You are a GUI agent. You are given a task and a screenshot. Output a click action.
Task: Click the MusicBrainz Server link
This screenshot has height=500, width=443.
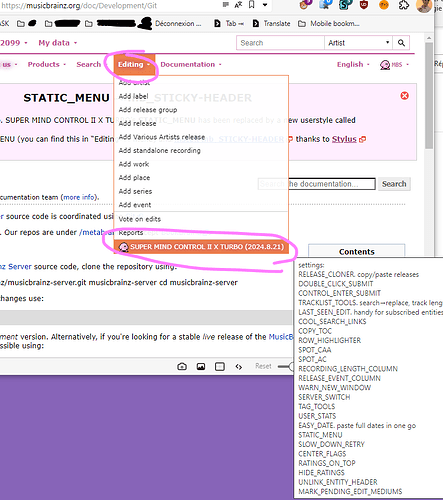(16, 267)
